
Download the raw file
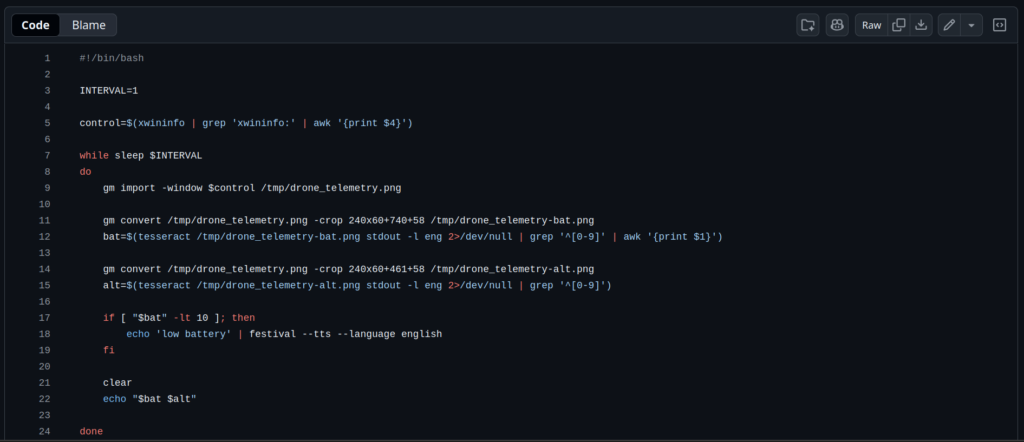[x=922, y=25]
